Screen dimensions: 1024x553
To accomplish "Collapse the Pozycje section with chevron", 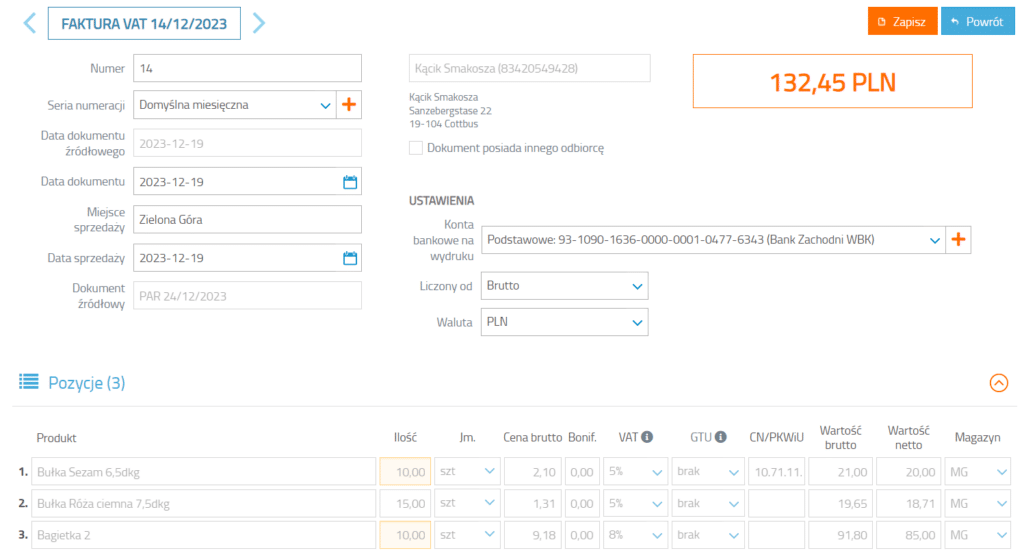I will [998, 383].
